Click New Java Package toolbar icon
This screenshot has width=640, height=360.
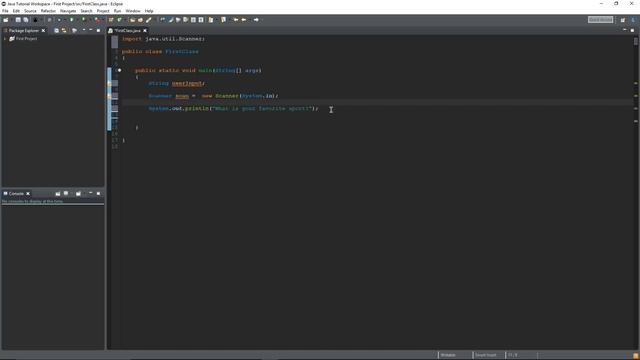point(111,20)
